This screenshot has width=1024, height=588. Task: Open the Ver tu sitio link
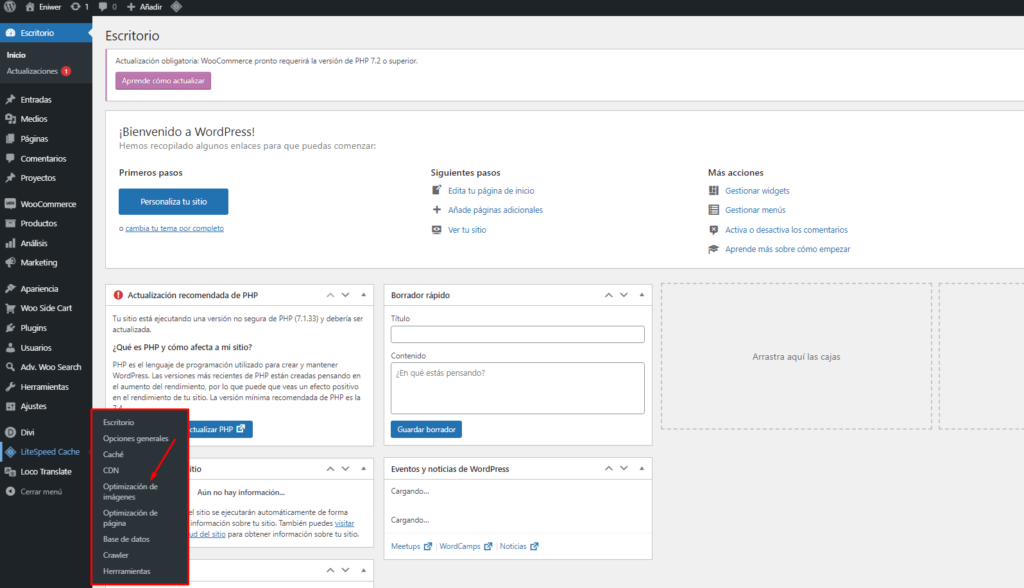[x=467, y=230]
